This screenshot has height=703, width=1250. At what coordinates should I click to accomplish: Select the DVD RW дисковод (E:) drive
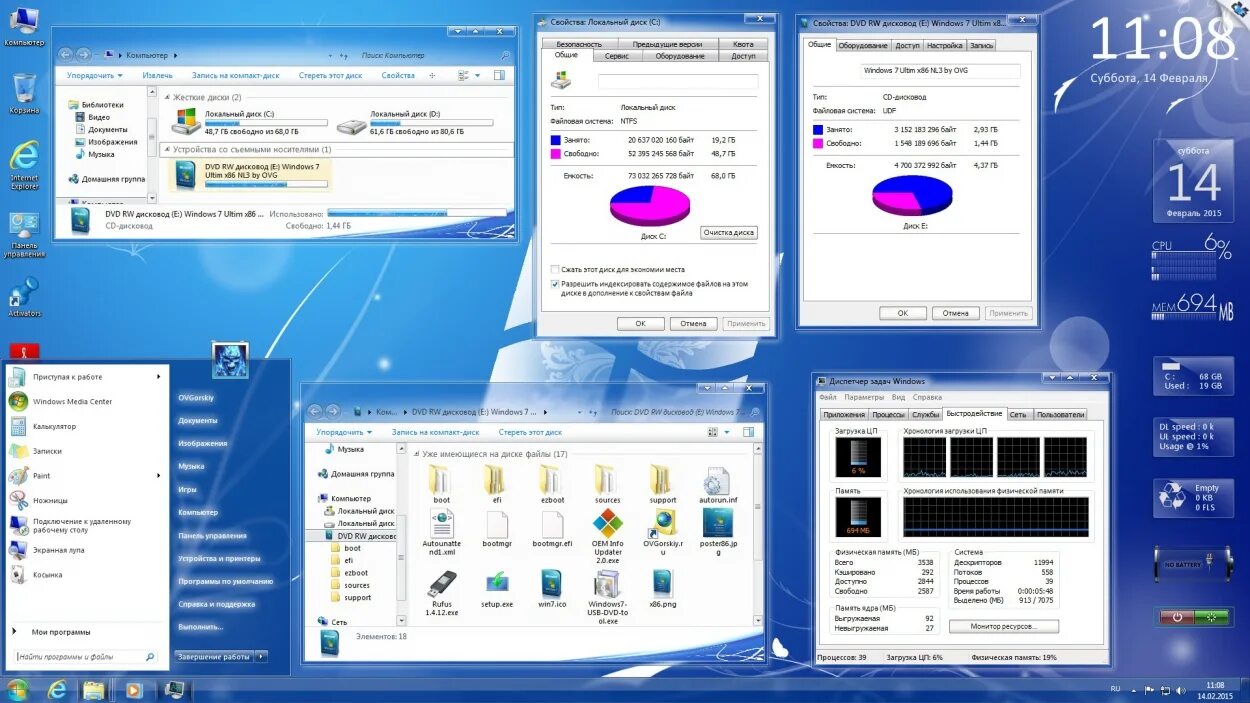[x=250, y=175]
